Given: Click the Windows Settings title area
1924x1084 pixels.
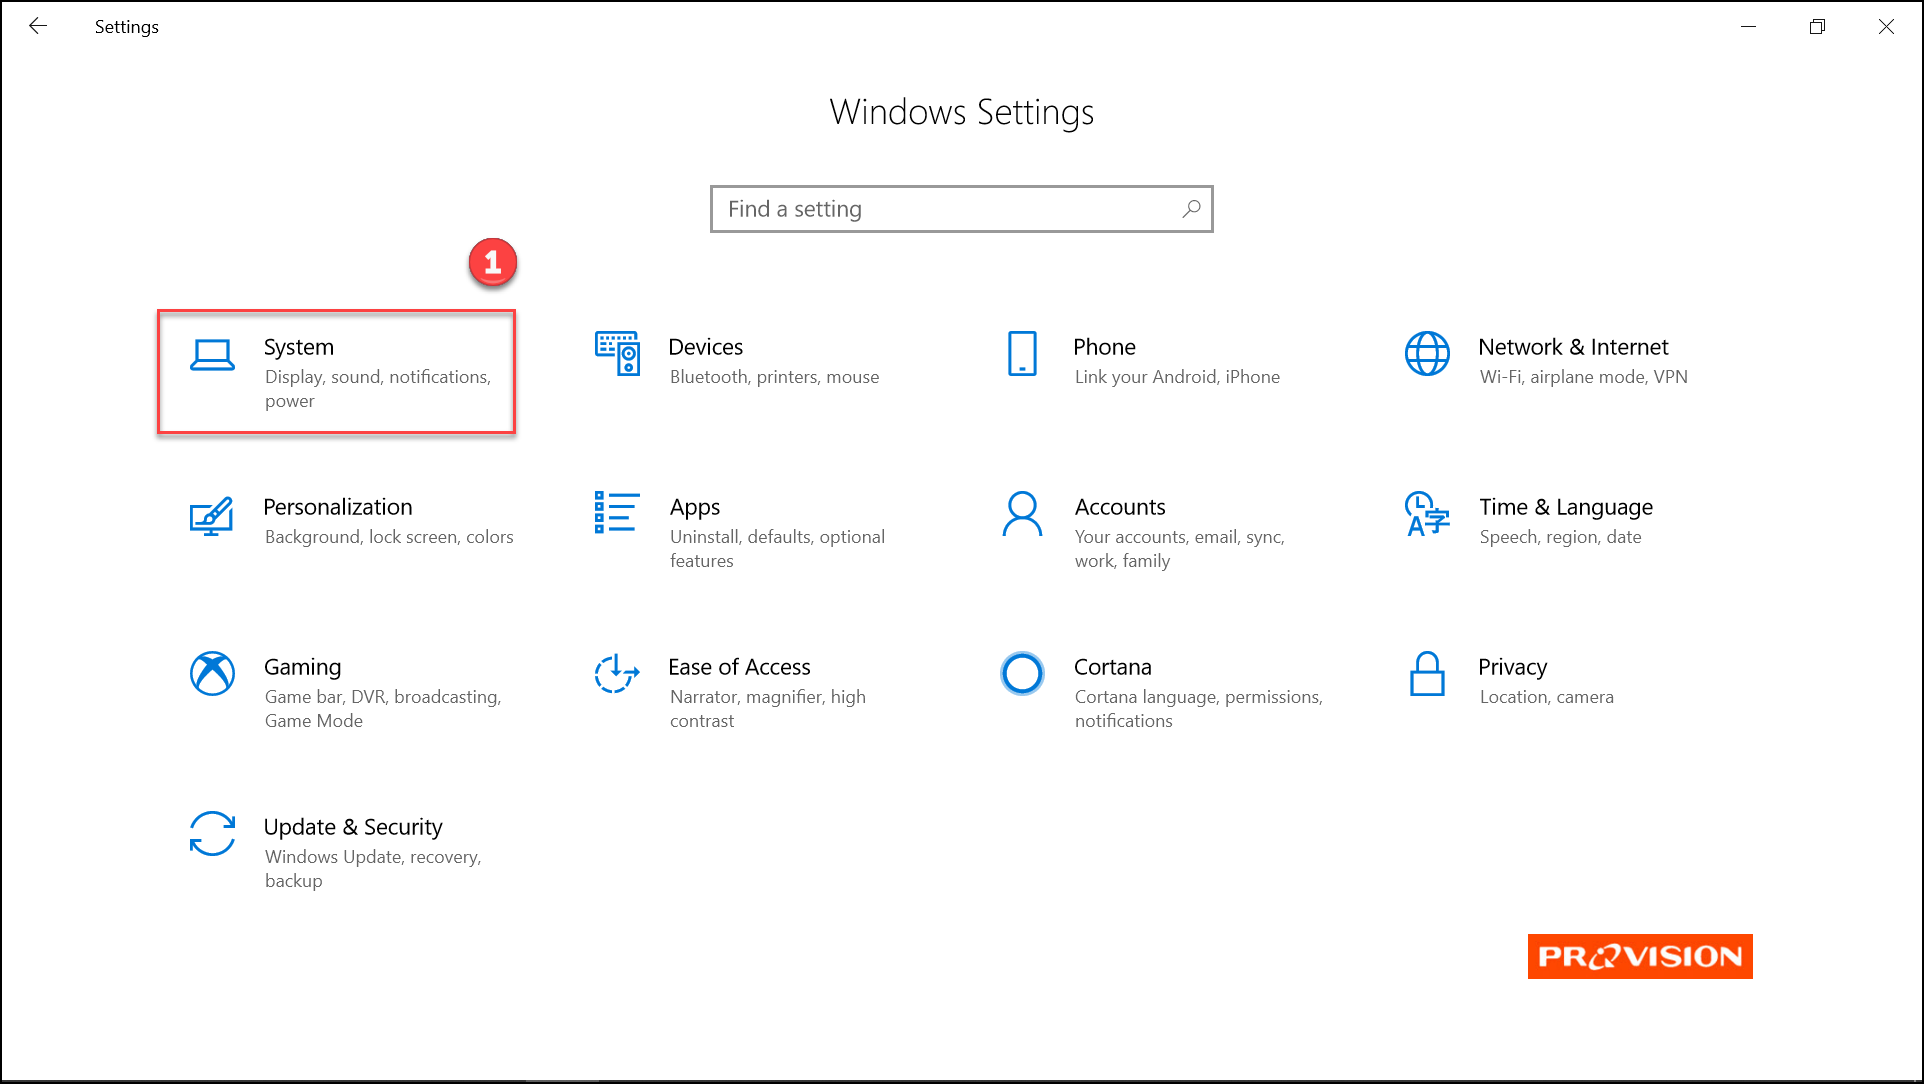Looking at the screenshot, I should pyautogui.click(x=962, y=111).
